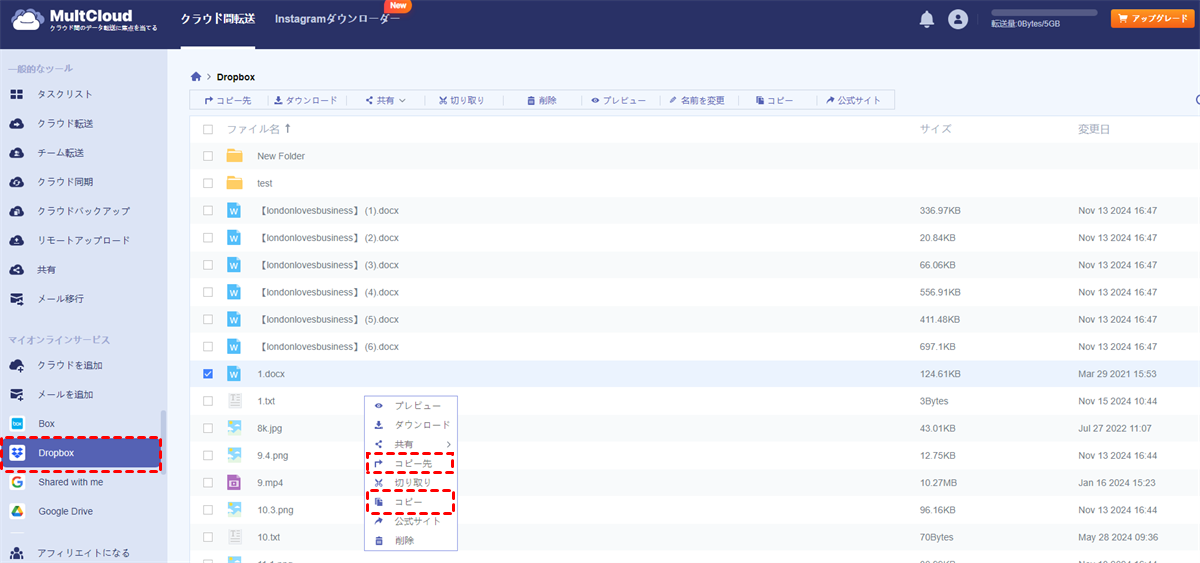Click the toolbar コピー先 button
Viewport: 1200px width, 563px height.
227,100
